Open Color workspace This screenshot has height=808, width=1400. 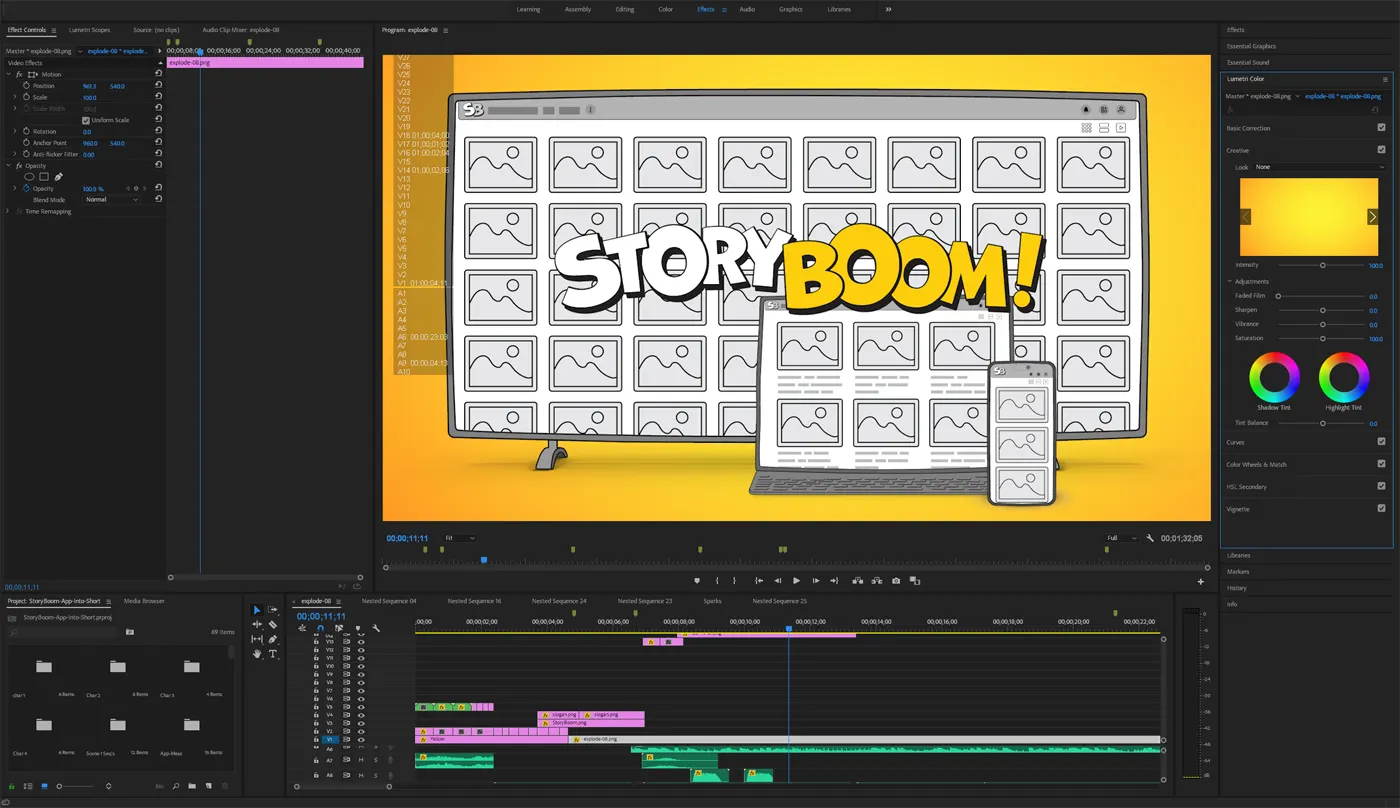pyautogui.click(x=665, y=9)
